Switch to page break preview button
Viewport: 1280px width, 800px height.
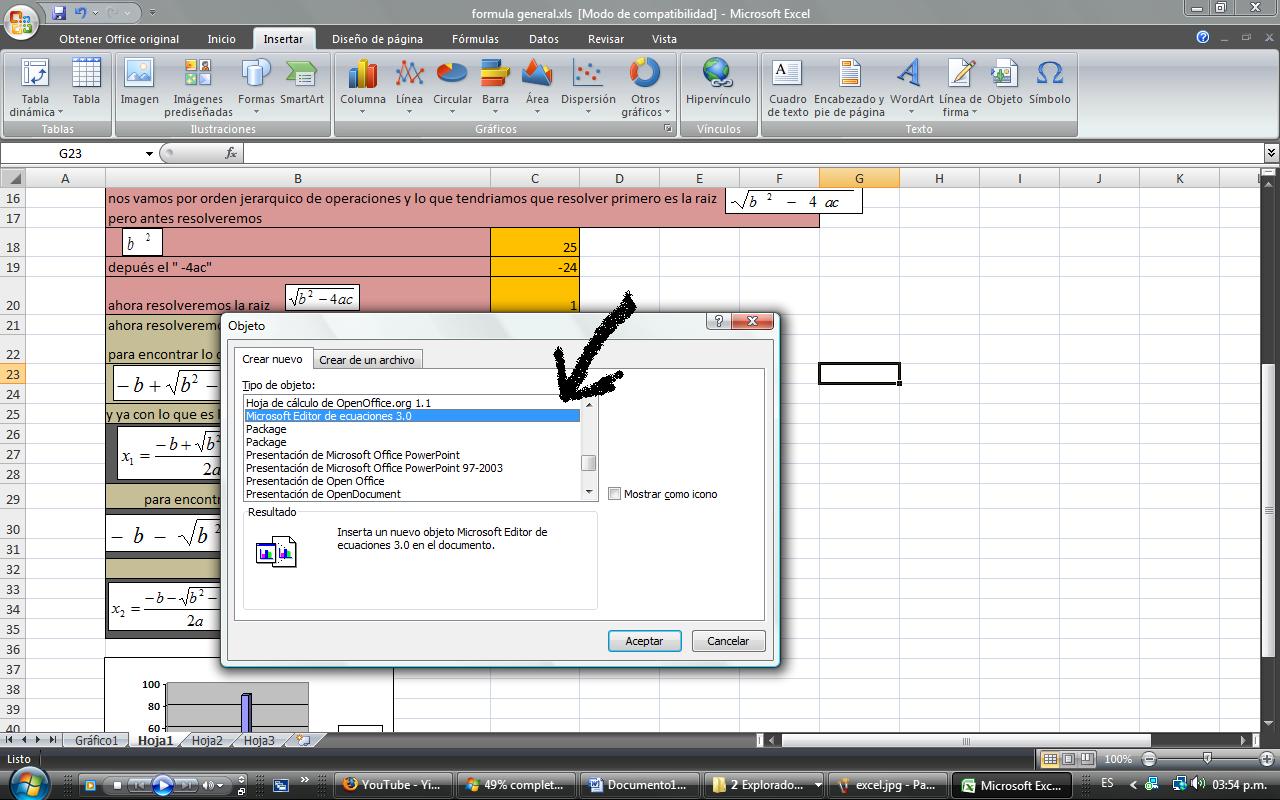coord(1086,759)
